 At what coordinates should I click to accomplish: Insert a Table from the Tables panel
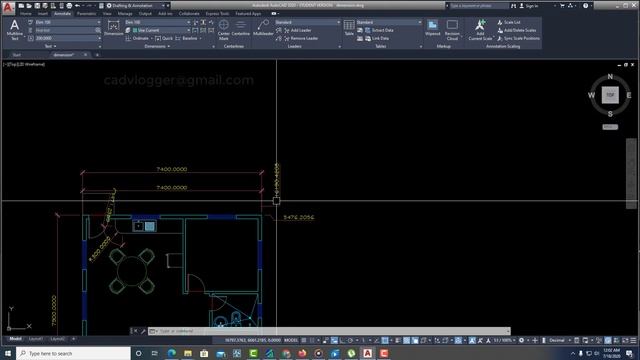(x=349, y=28)
